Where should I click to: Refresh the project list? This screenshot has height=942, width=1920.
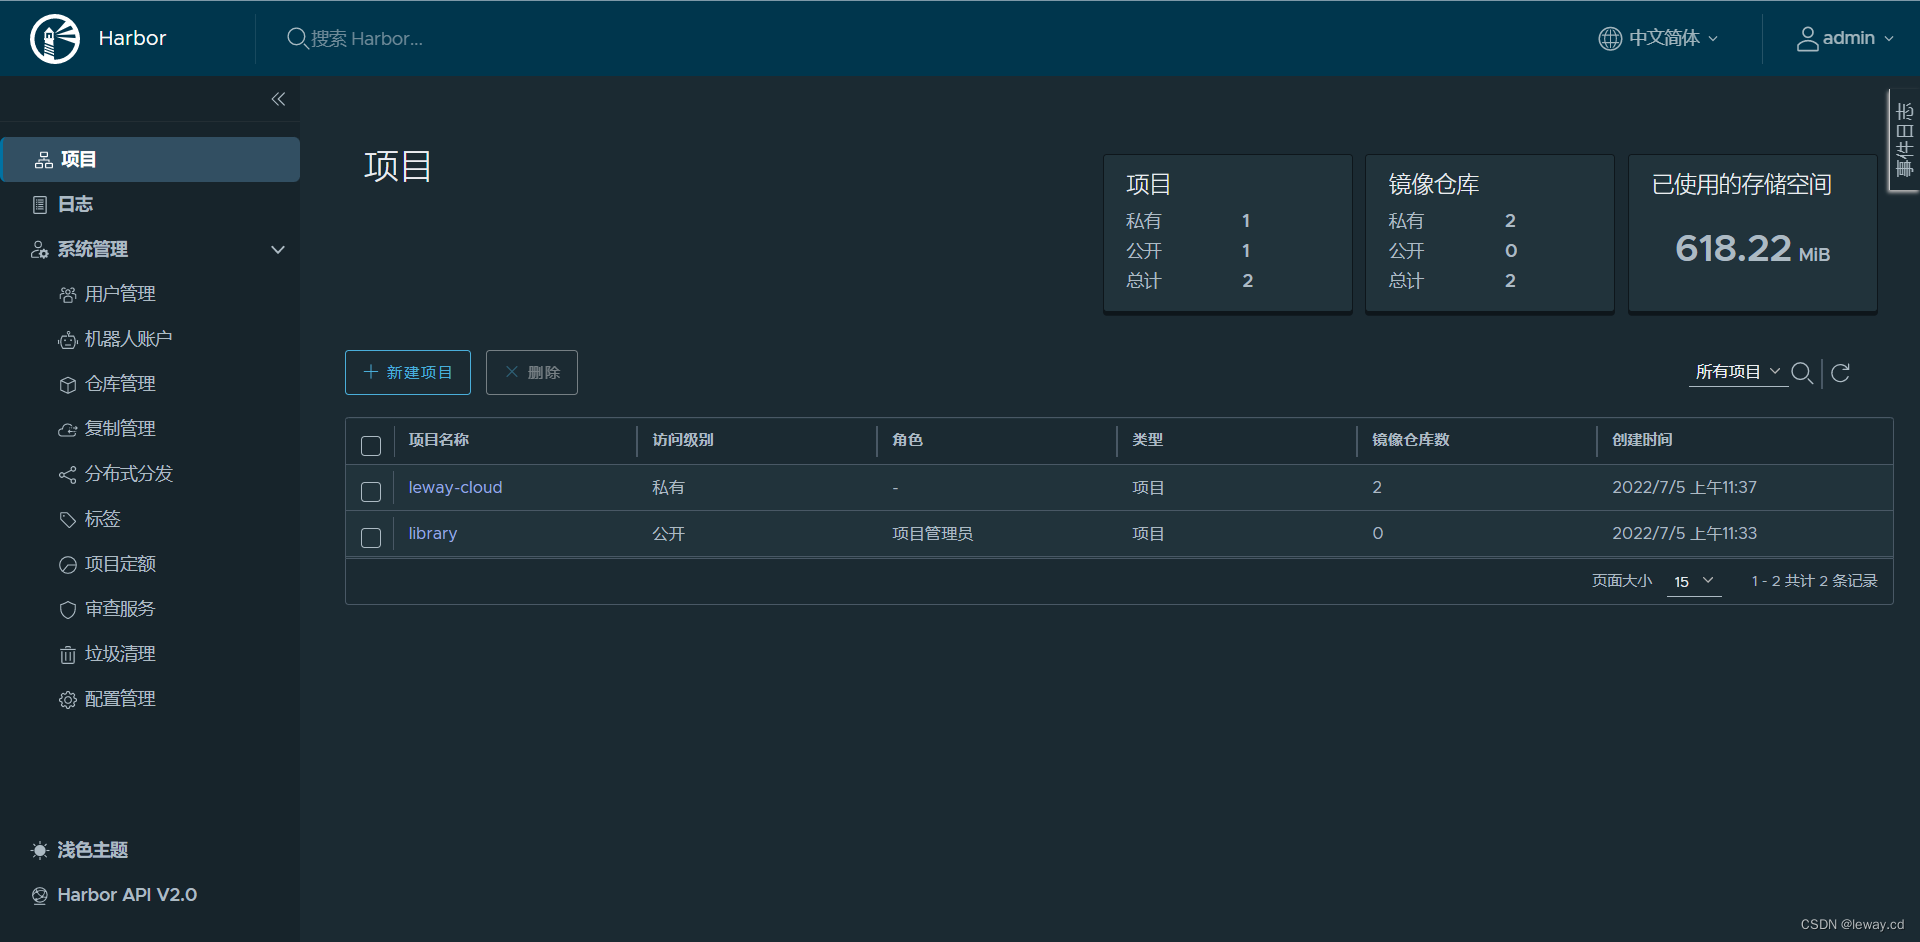pyautogui.click(x=1840, y=373)
